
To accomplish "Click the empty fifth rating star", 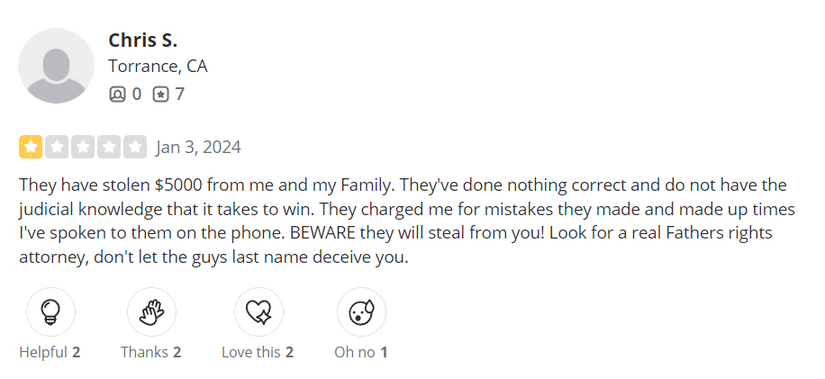I will 135,147.
